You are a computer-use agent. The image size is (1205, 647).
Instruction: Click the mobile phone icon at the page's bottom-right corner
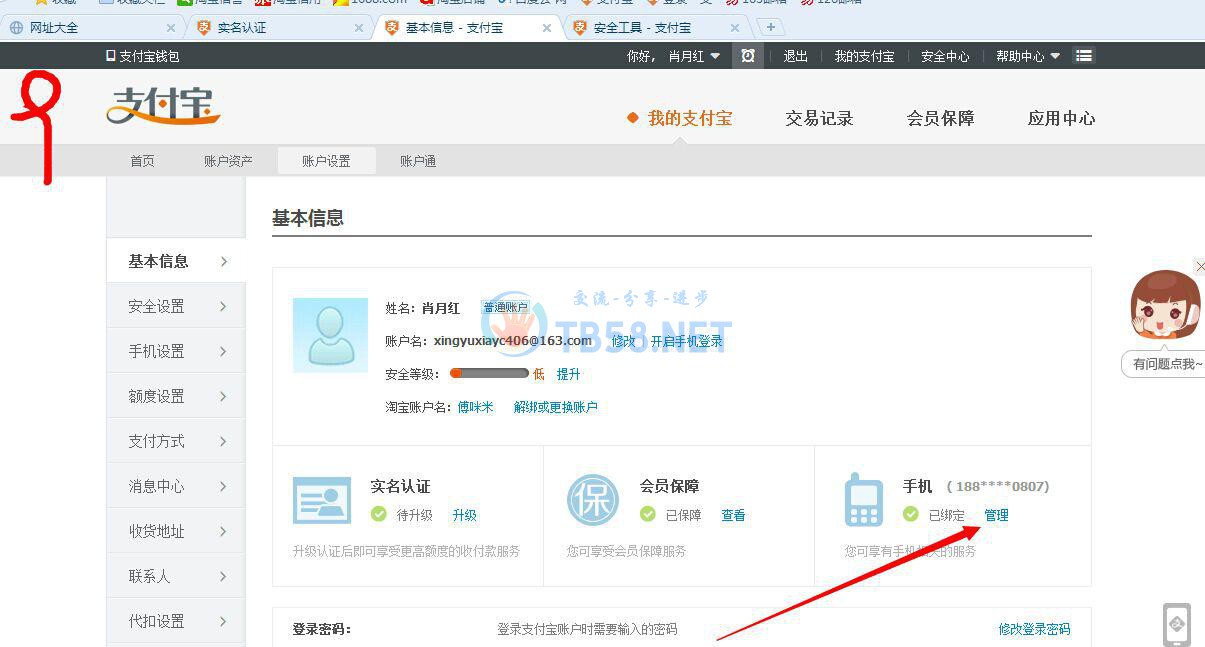(1177, 624)
